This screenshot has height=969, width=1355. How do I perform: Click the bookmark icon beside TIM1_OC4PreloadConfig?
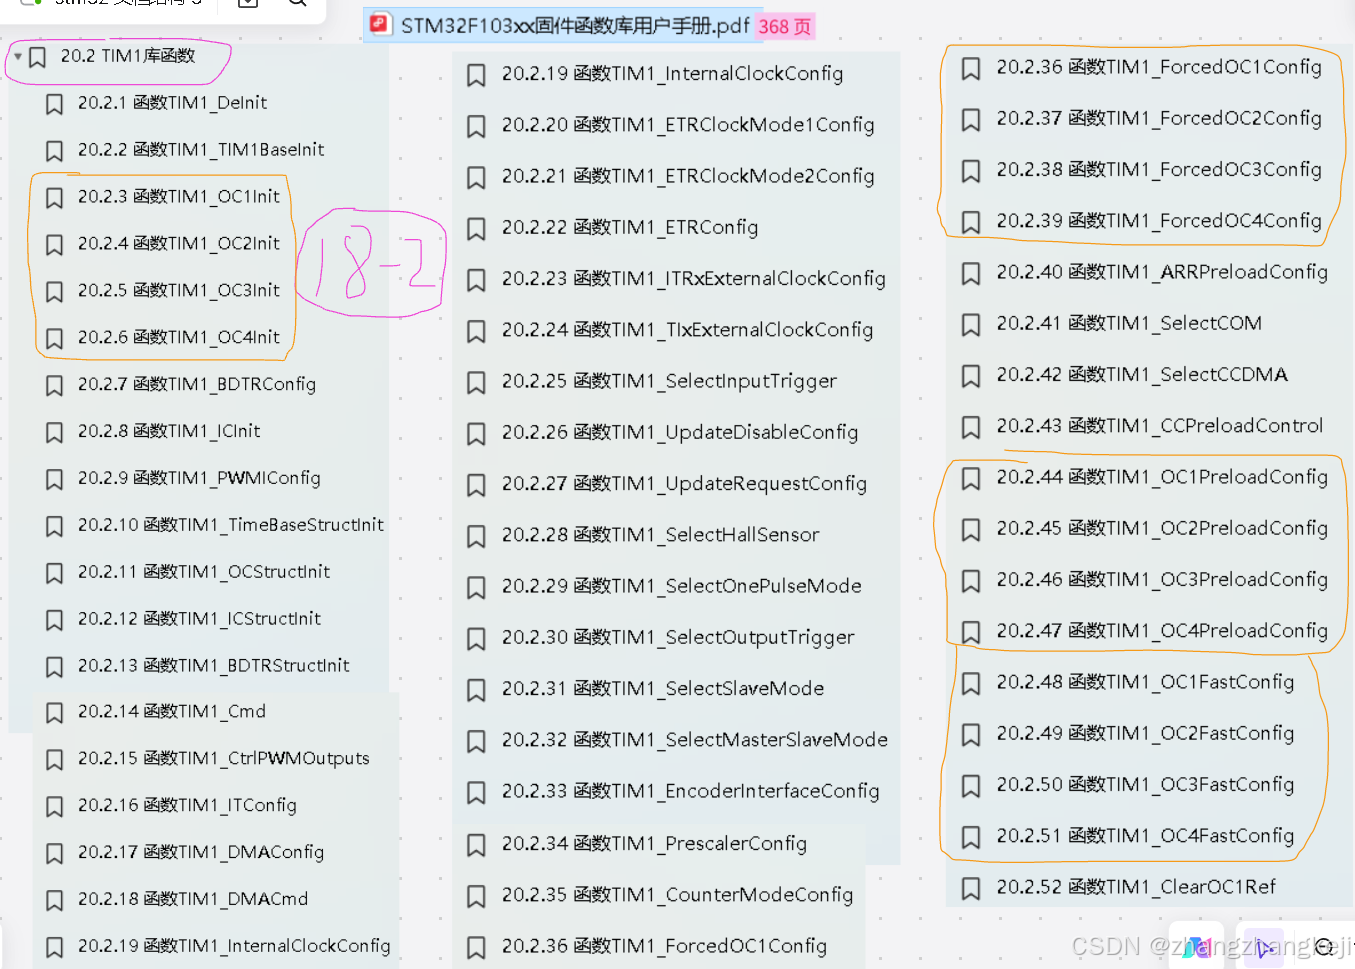[971, 633]
